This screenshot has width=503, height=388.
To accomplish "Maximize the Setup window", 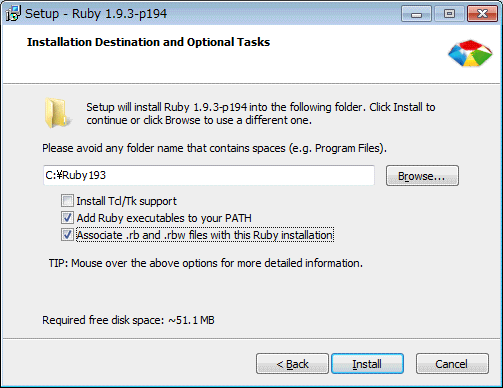I will pyautogui.click(x=449, y=14).
